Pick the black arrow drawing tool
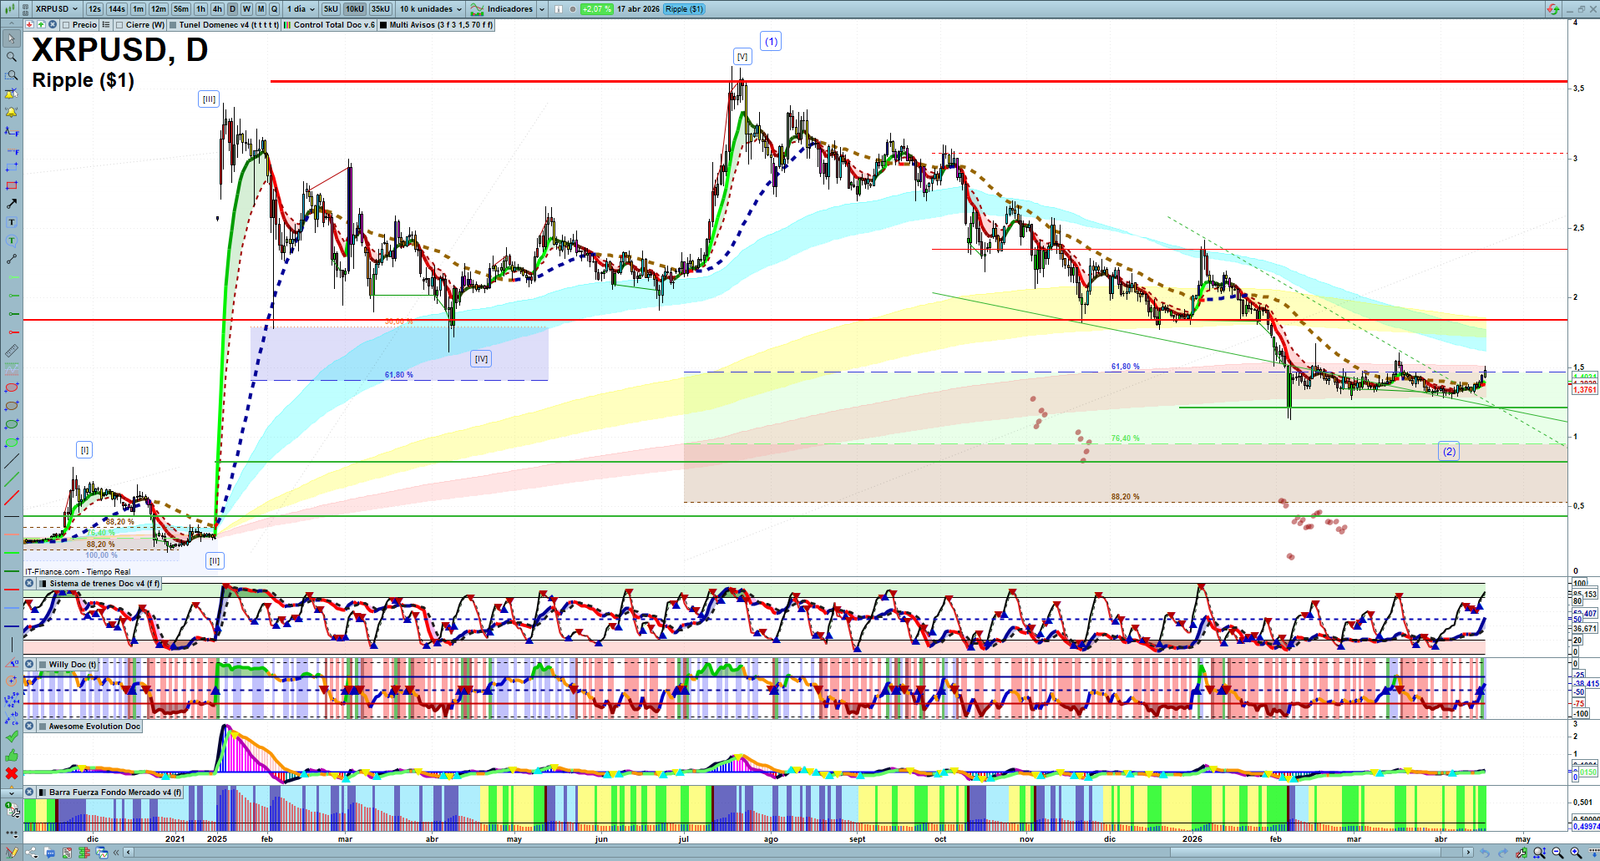Image resolution: width=1600 pixels, height=861 pixels. [12, 204]
